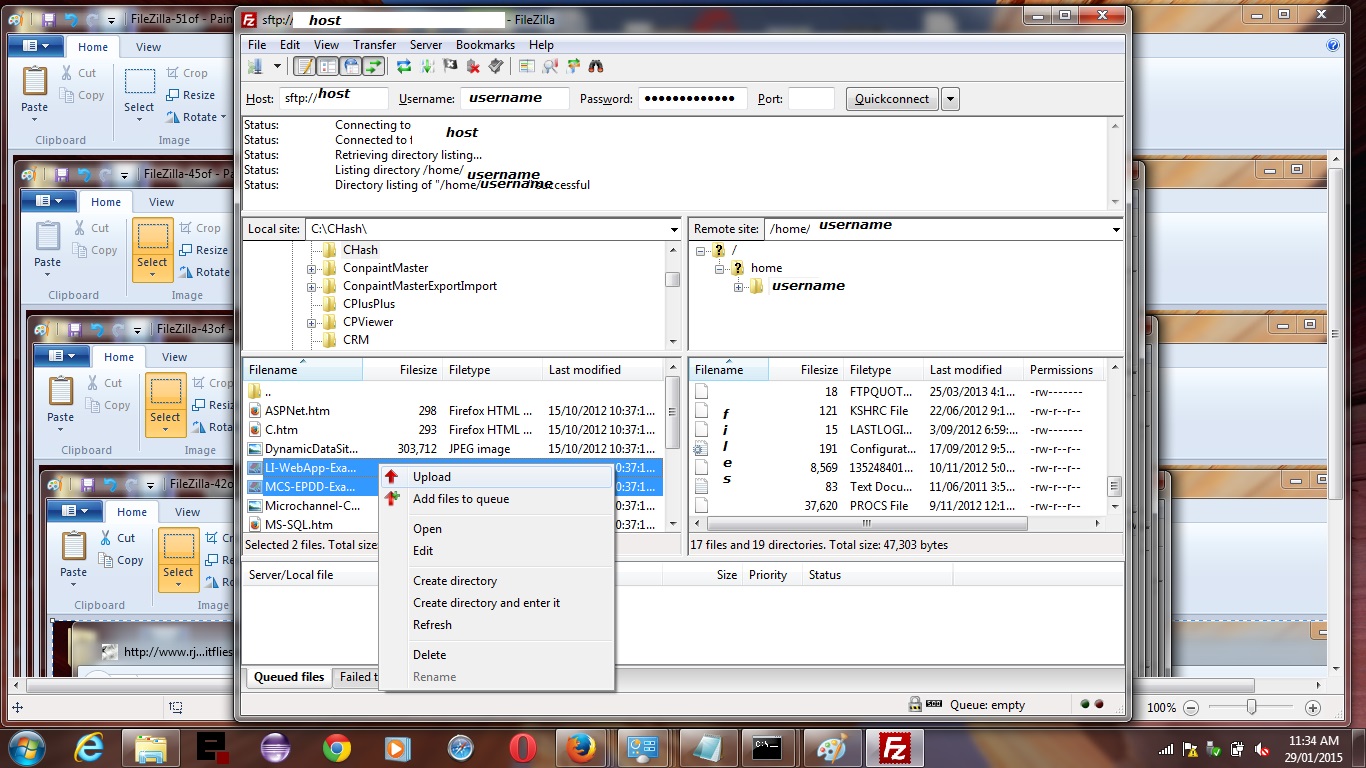The image size is (1366, 768).
Task: Open the Site Manager icon in toolbar
Action: [x=255, y=66]
